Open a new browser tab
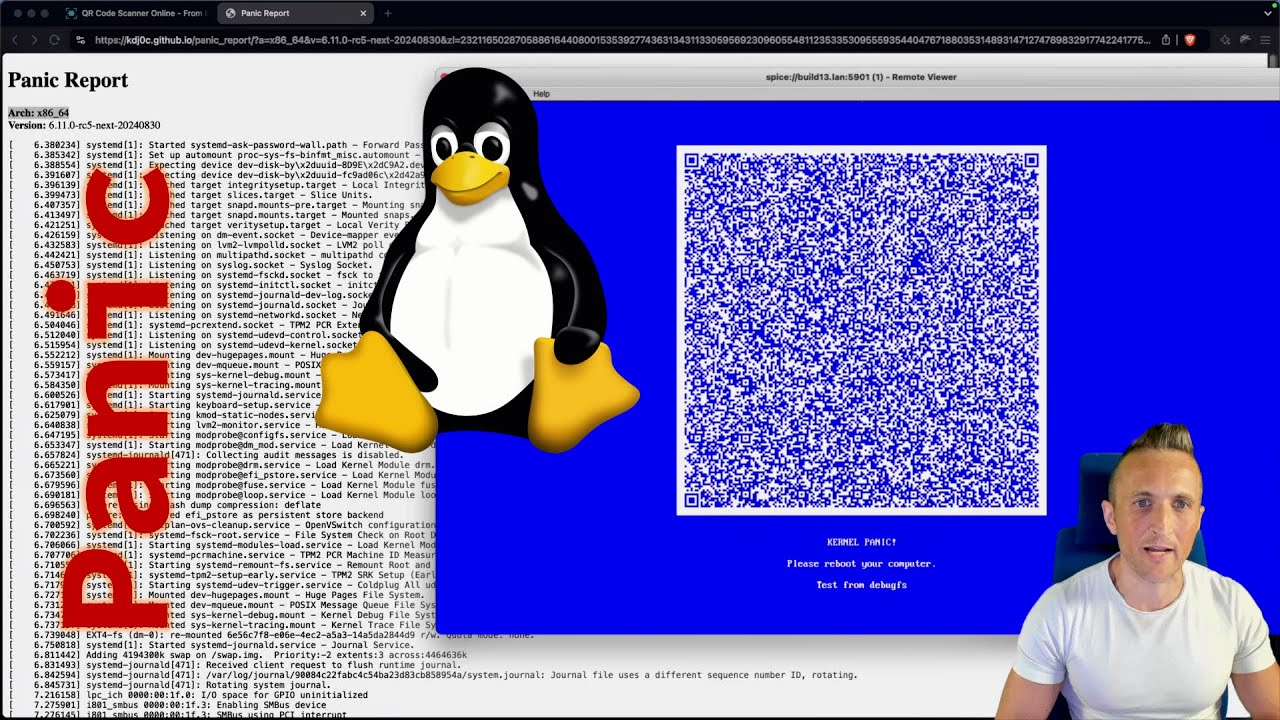 click(x=388, y=13)
